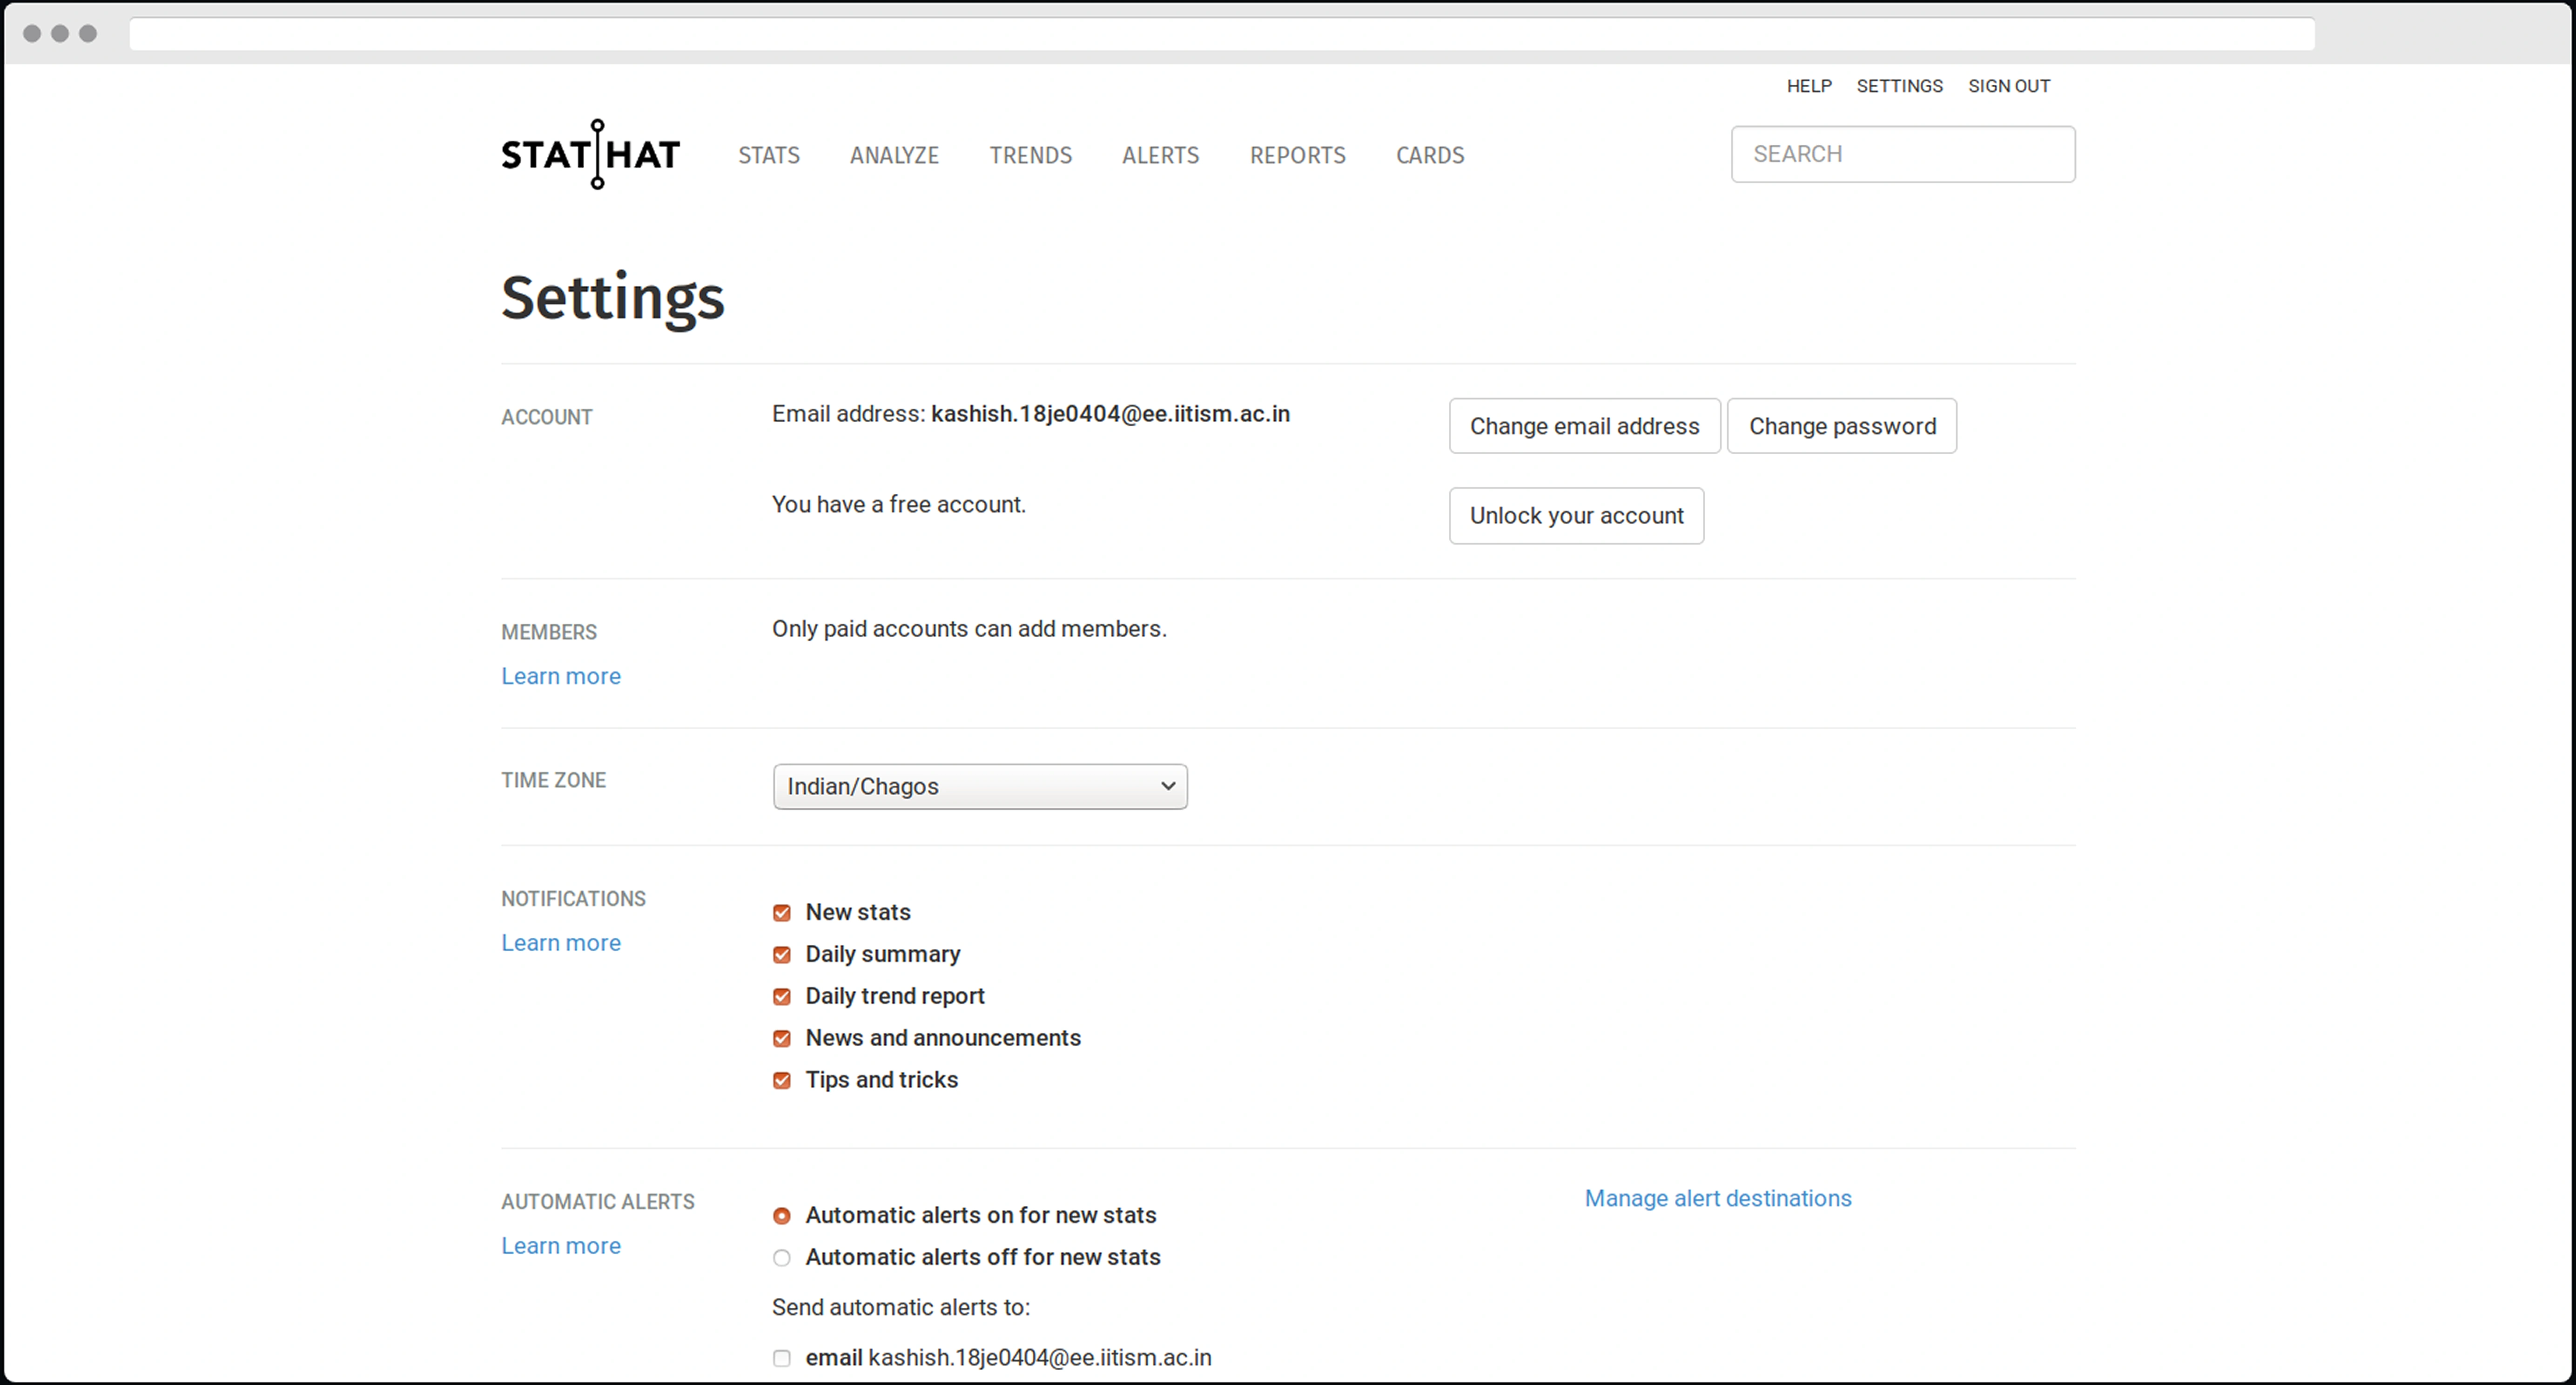
Task: Toggle Daily summary checkbox
Action: (782, 955)
